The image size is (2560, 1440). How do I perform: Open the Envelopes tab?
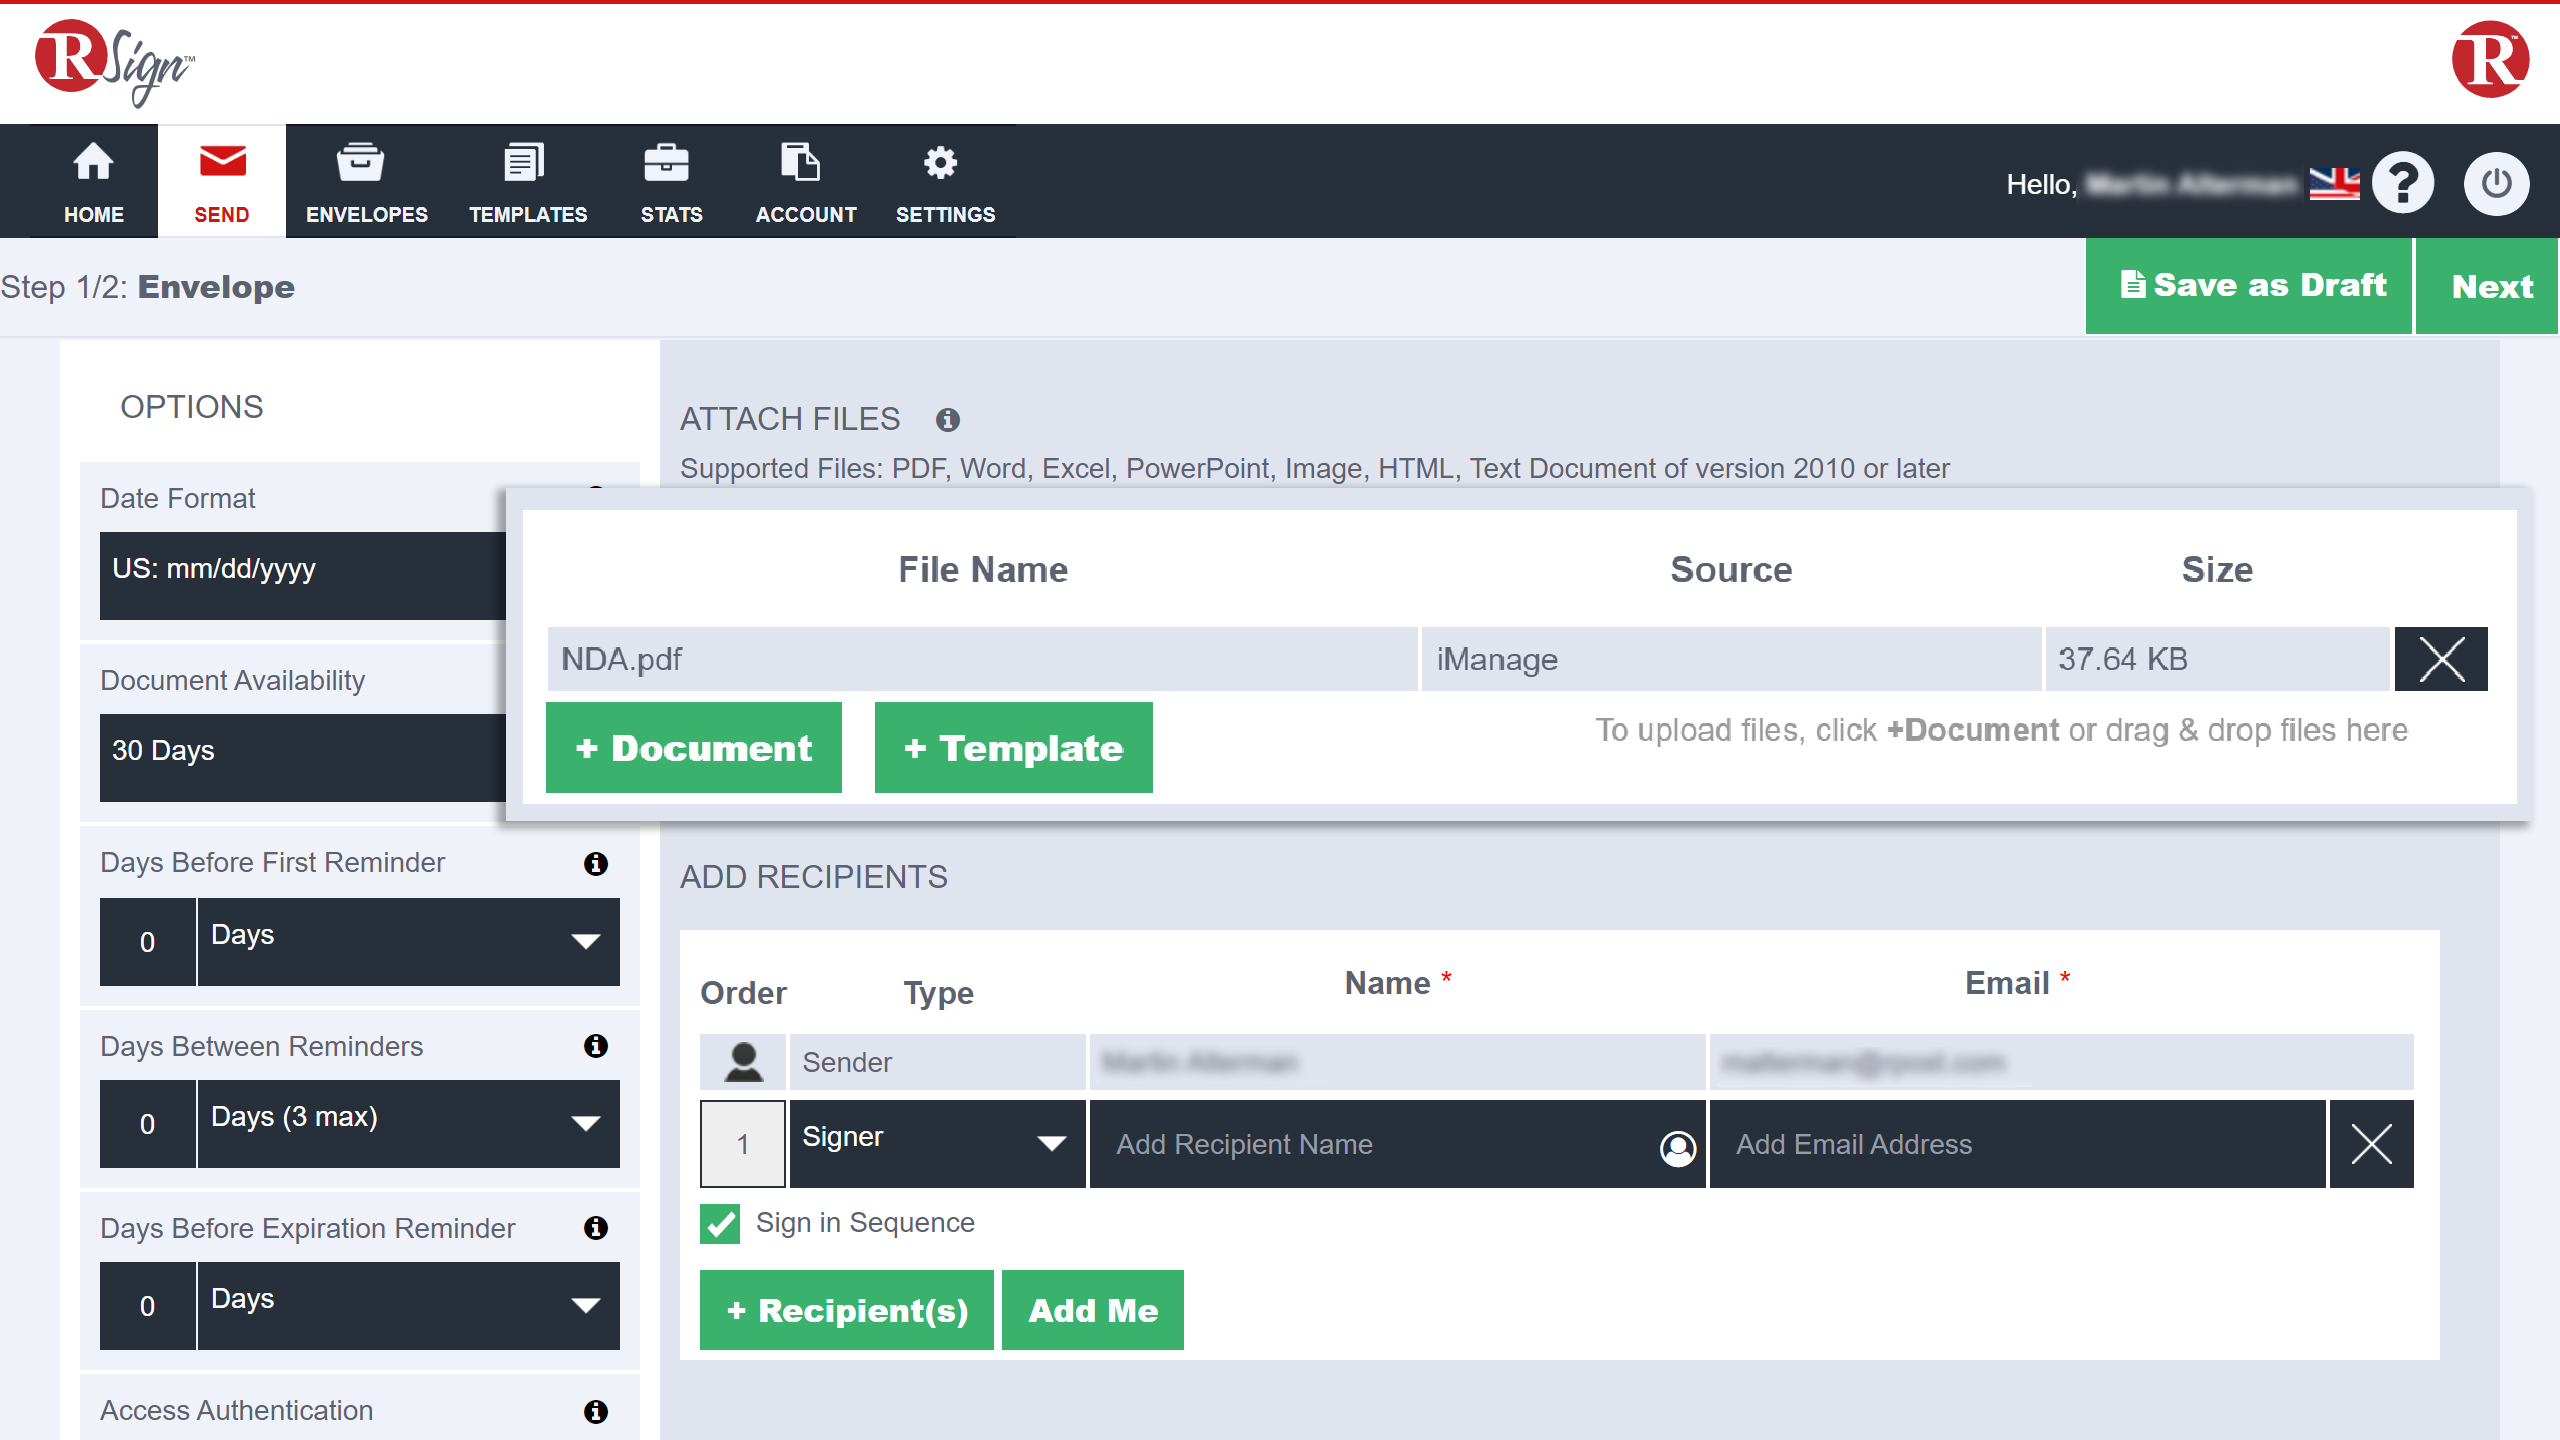366,182
